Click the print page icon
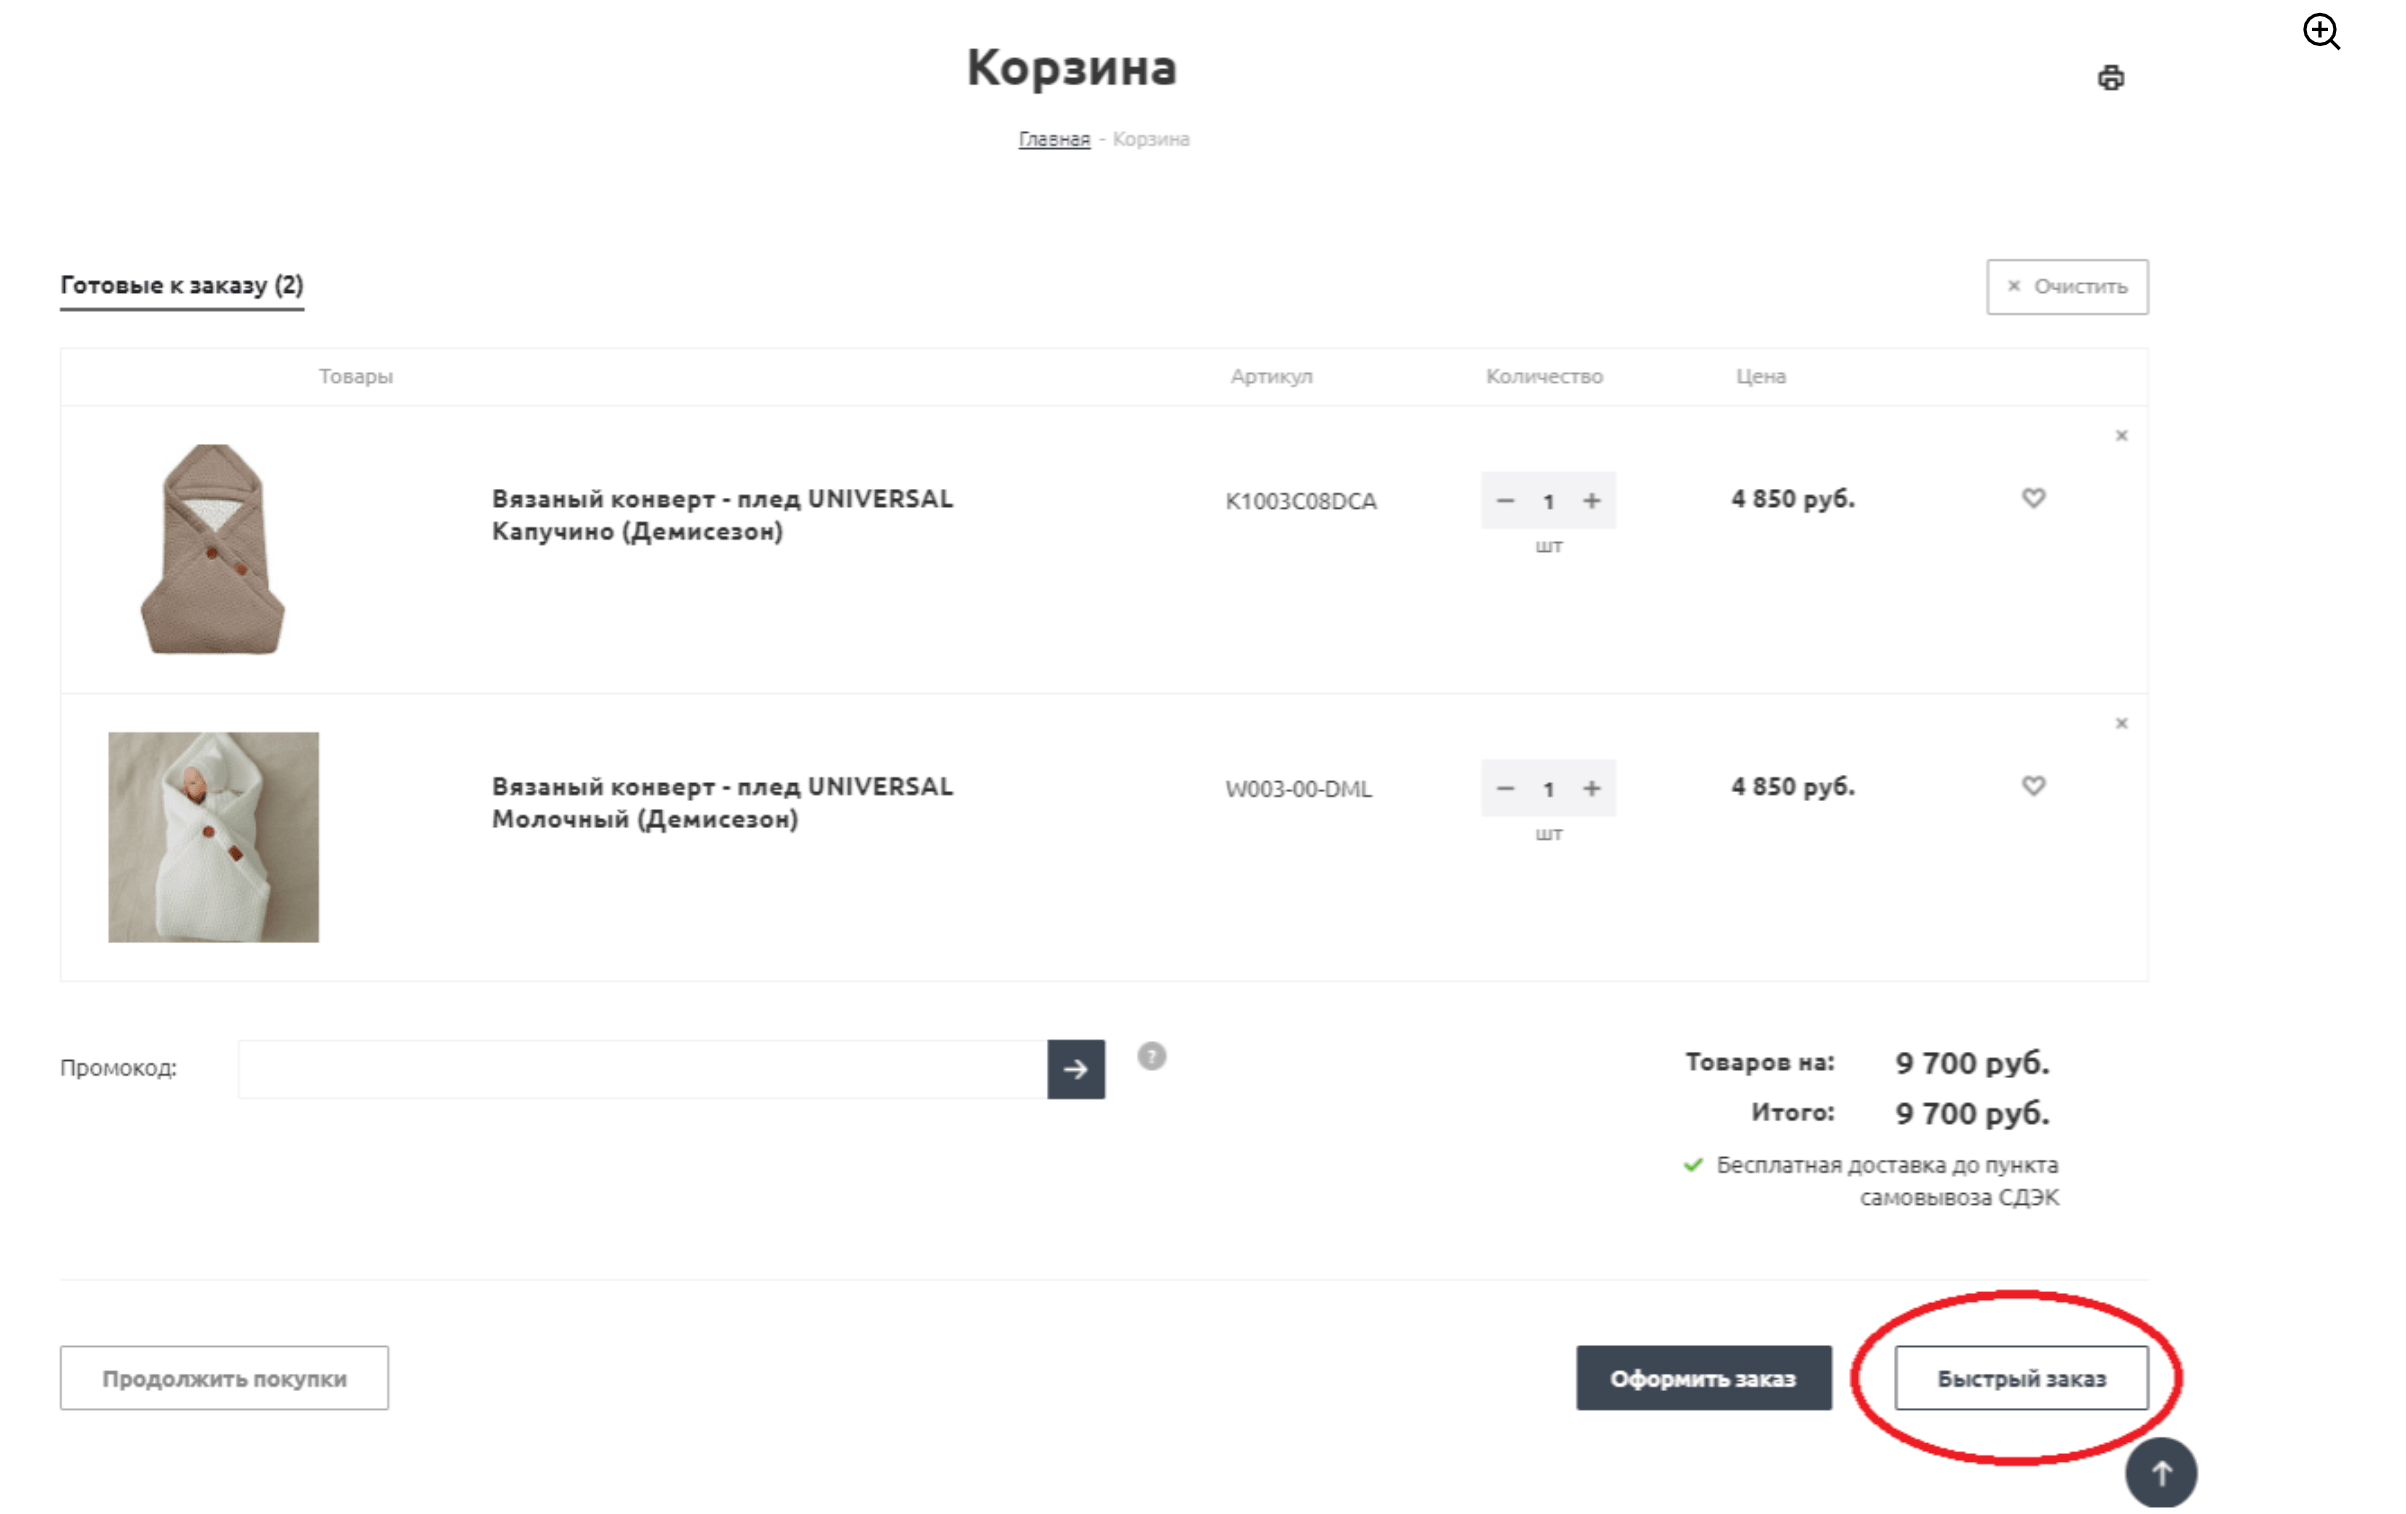This screenshot has height=1514, width=2406. [x=2110, y=77]
